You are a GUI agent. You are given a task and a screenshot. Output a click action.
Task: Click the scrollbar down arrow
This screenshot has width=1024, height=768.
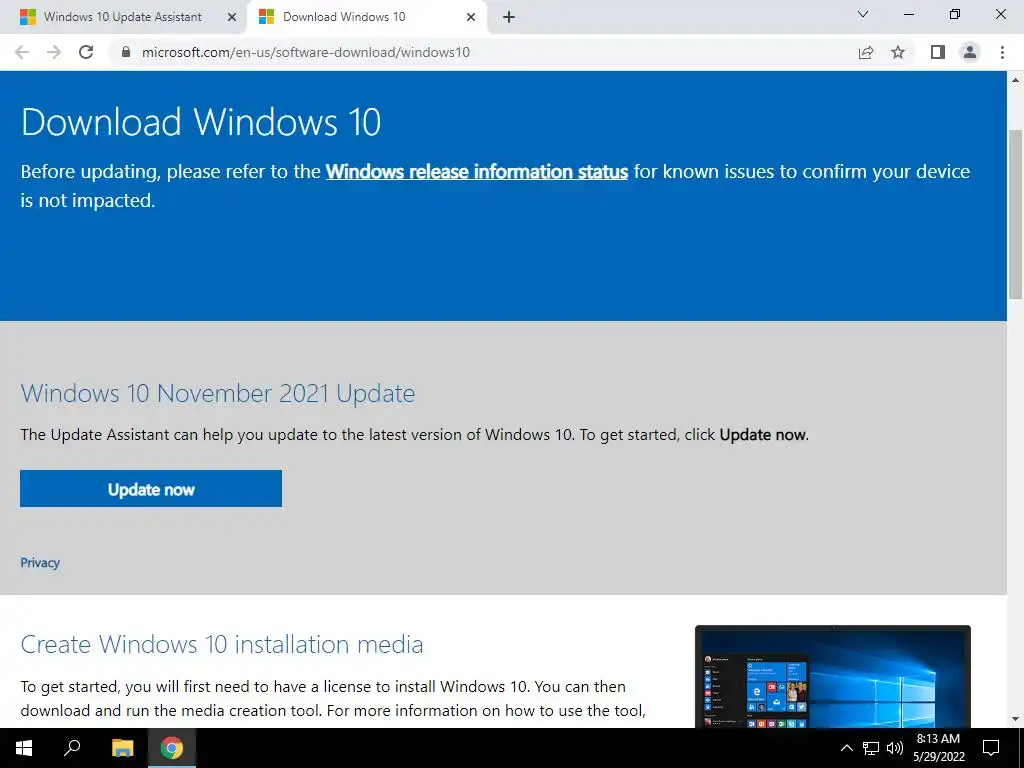coord(1015,719)
